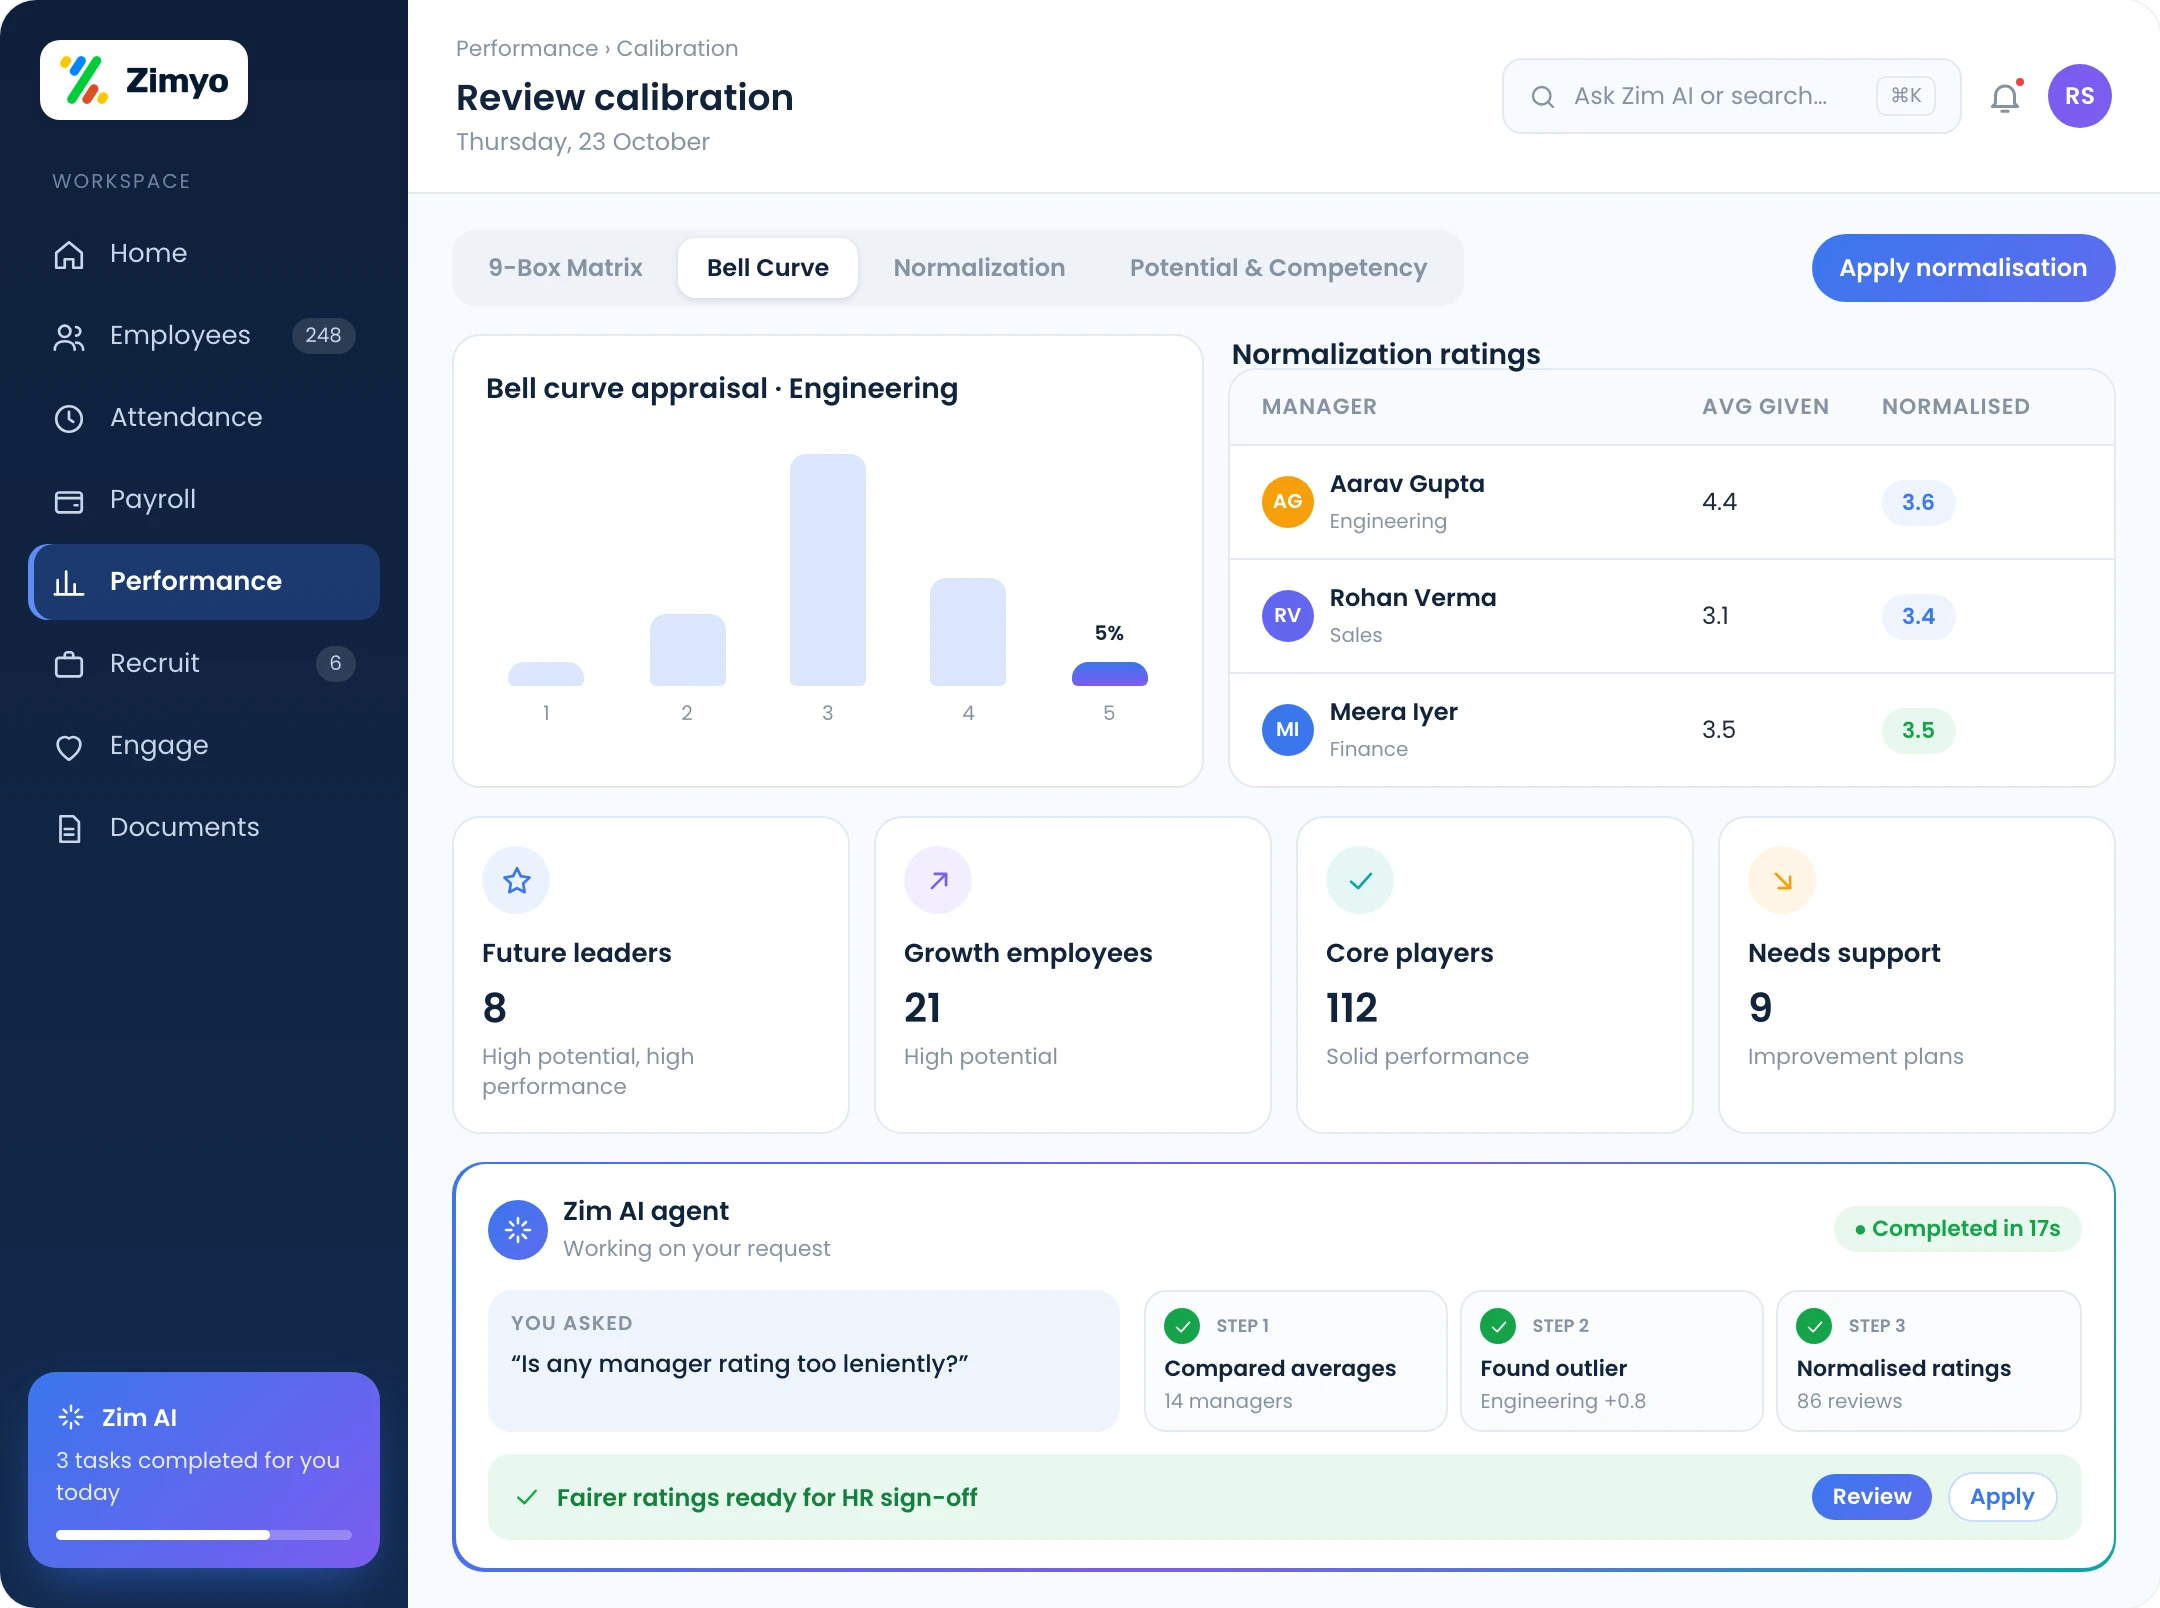
Task: Open the Normalization tab
Action: (x=979, y=268)
